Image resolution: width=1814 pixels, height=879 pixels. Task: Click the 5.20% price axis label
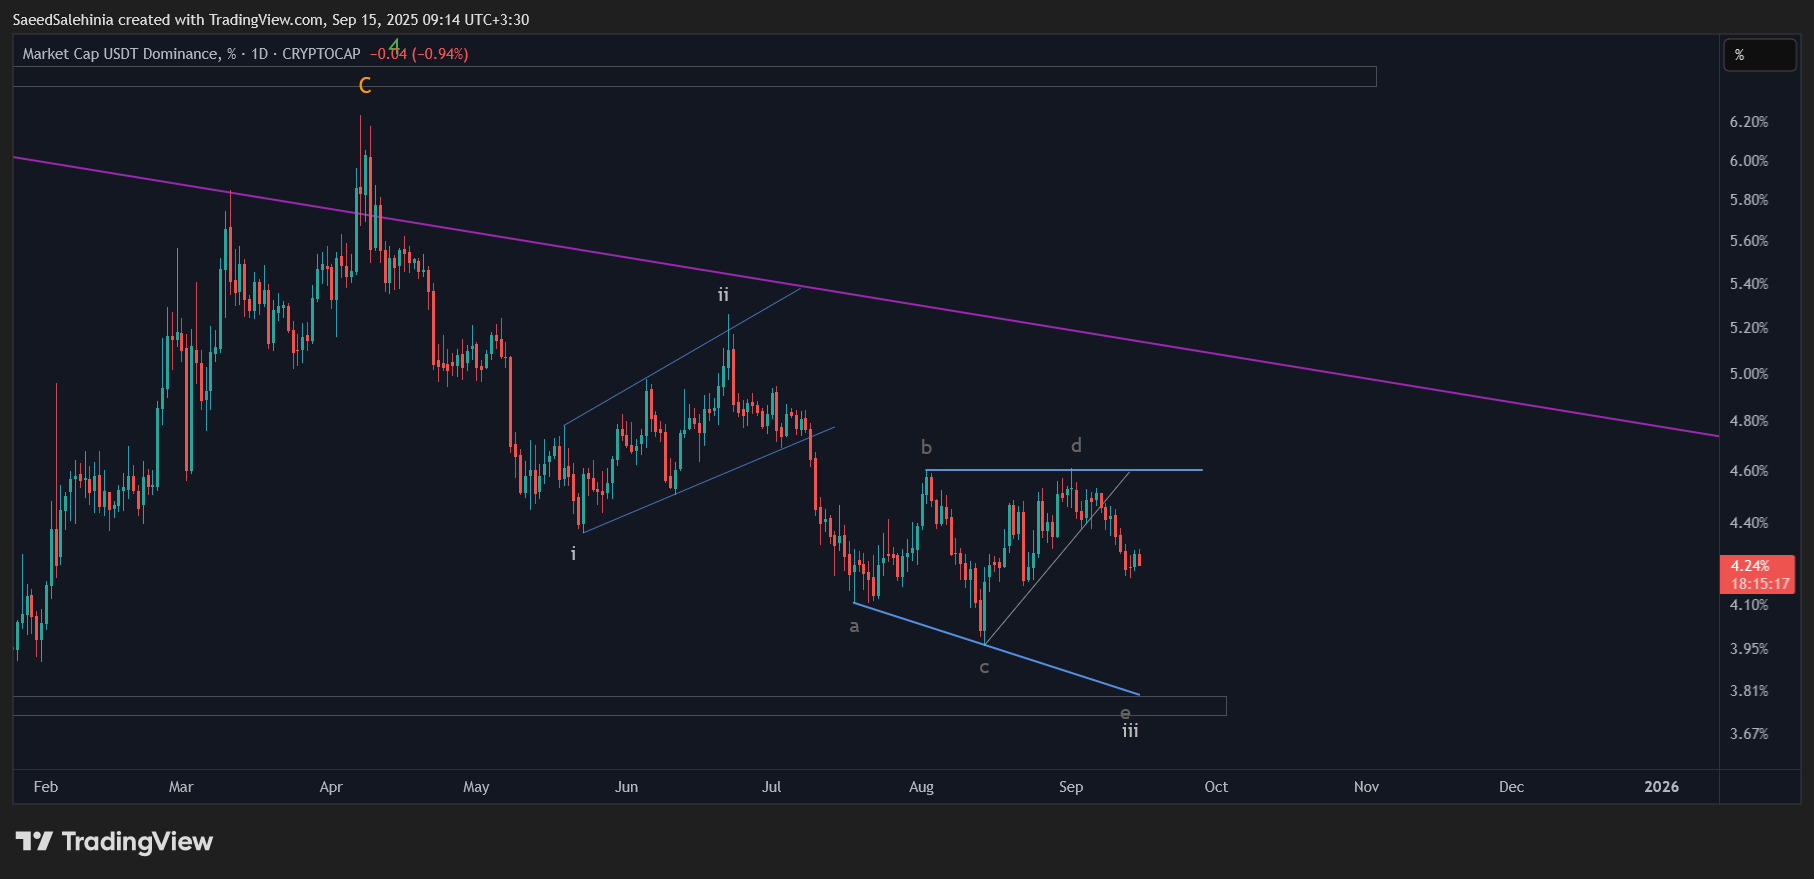point(1749,328)
